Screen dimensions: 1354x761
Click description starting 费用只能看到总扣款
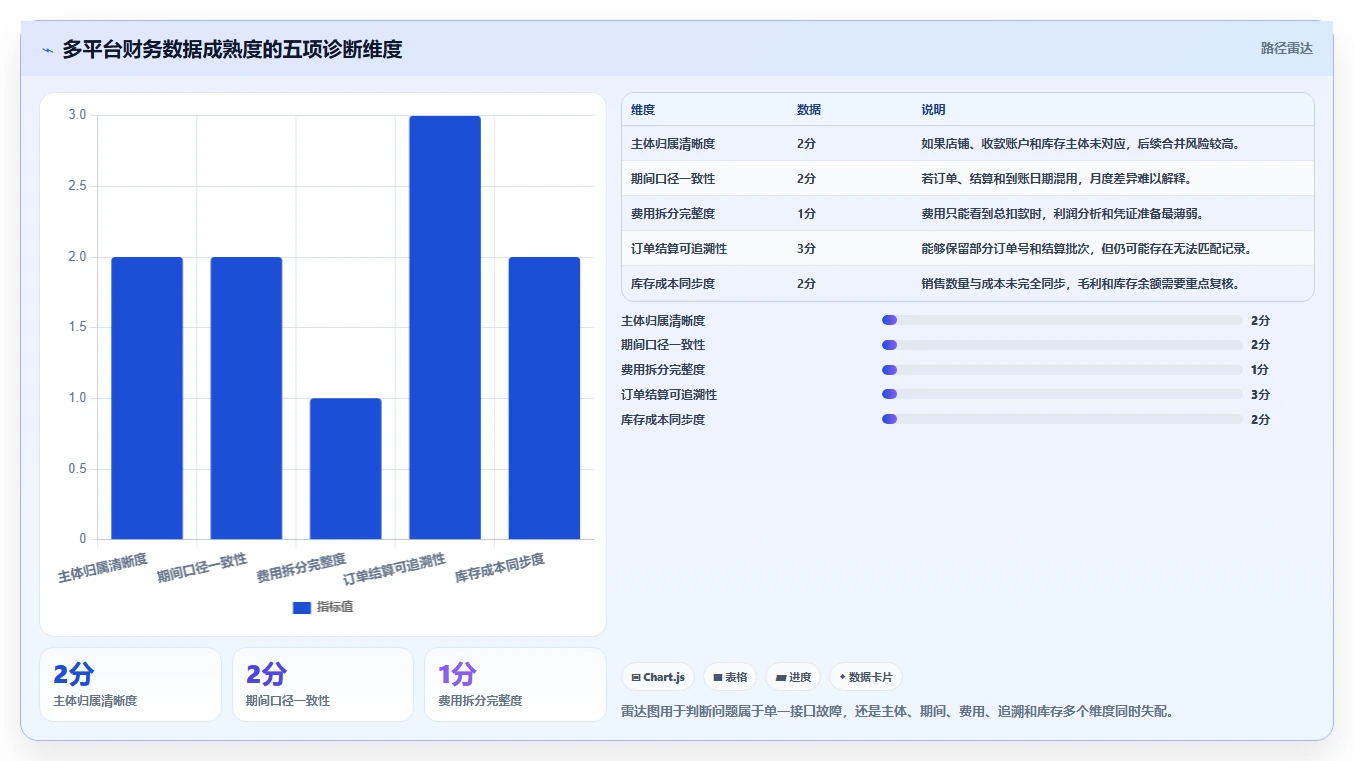coord(1062,214)
